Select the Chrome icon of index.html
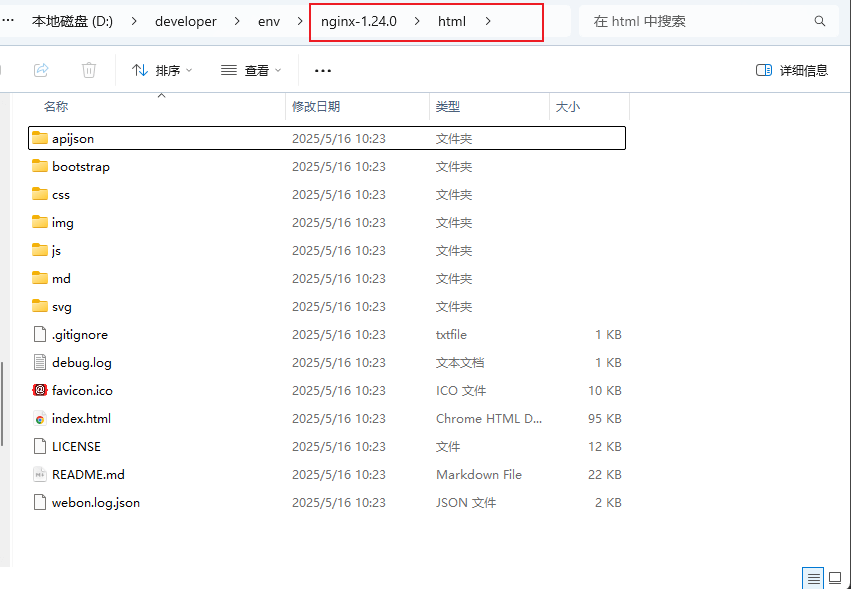The height and width of the screenshot is (589, 851). pos(40,418)
